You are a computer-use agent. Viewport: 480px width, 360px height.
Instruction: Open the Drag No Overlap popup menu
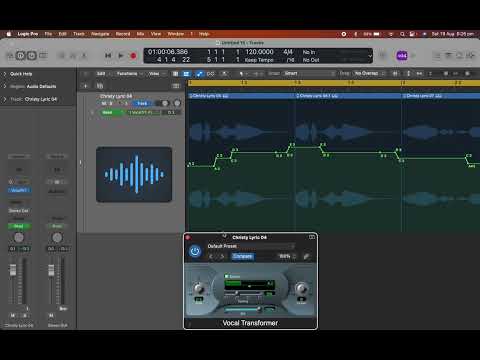pyautogui.click(x=369, y=73)
